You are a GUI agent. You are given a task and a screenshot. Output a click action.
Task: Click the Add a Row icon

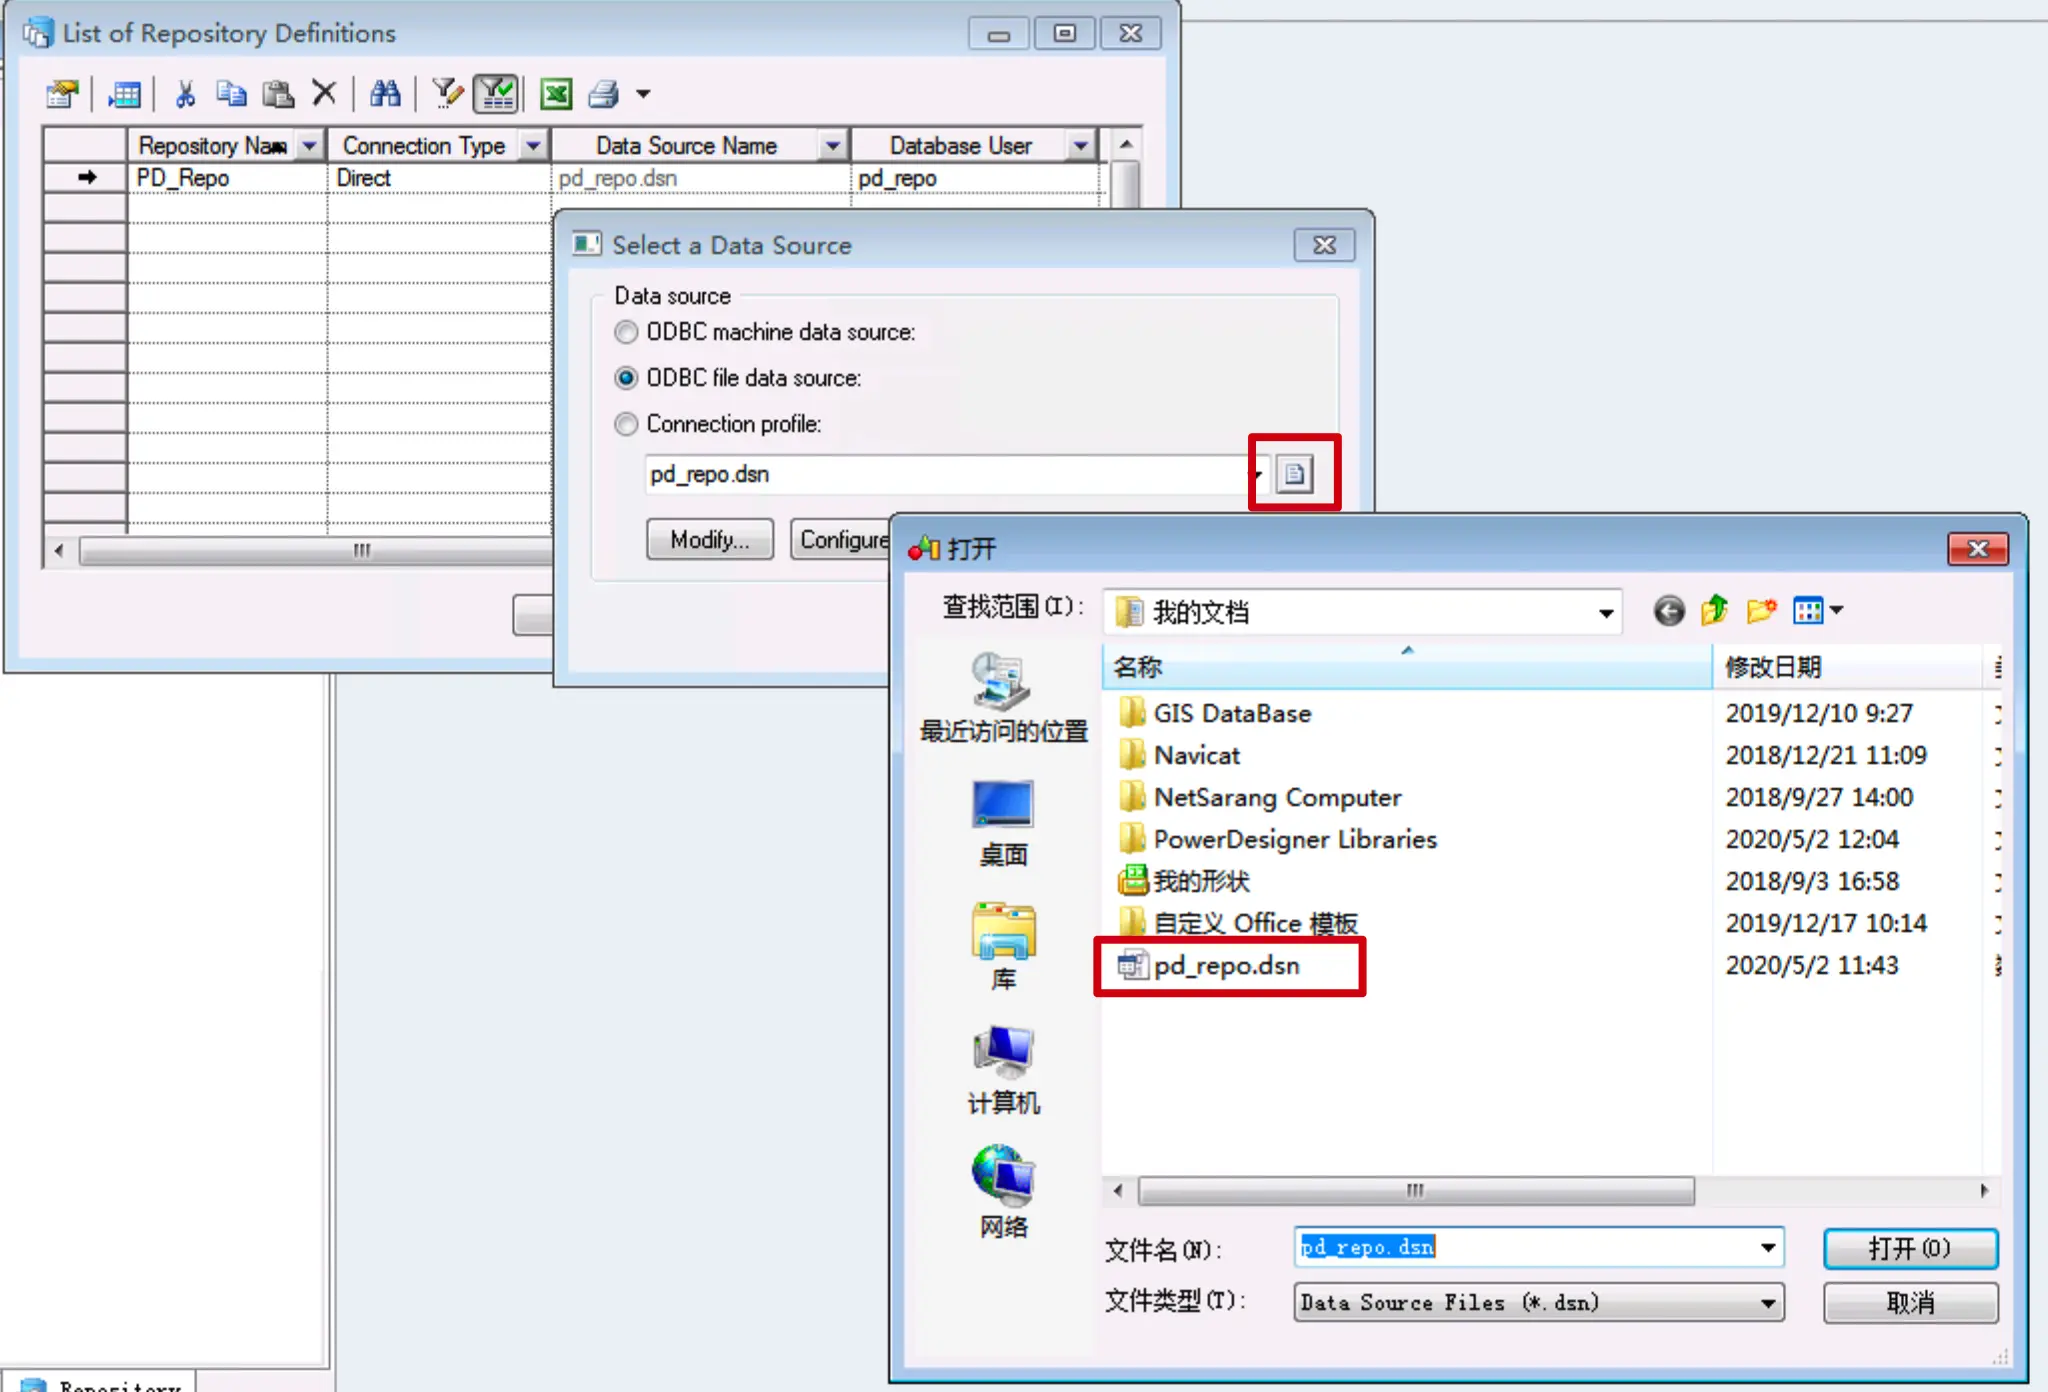(124, 94)
